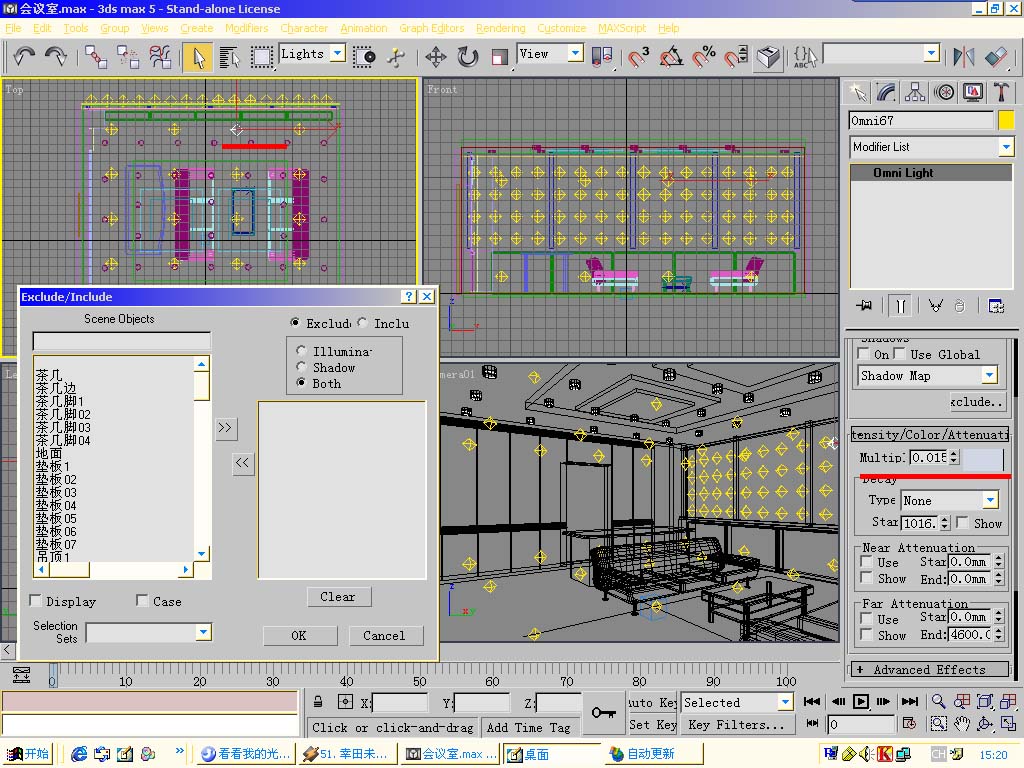This screenshot has height=768, width=1024.
Task: Open the Rendering menu
Action: (500, 28)
